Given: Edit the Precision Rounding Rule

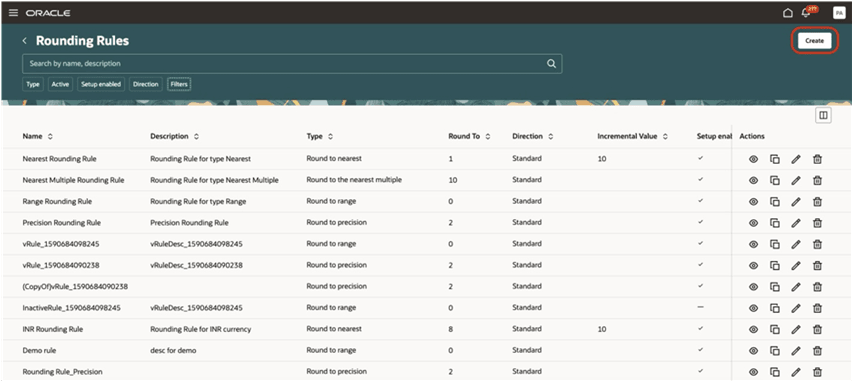Looking at the screenshot, I should click(x=796, y=223).
